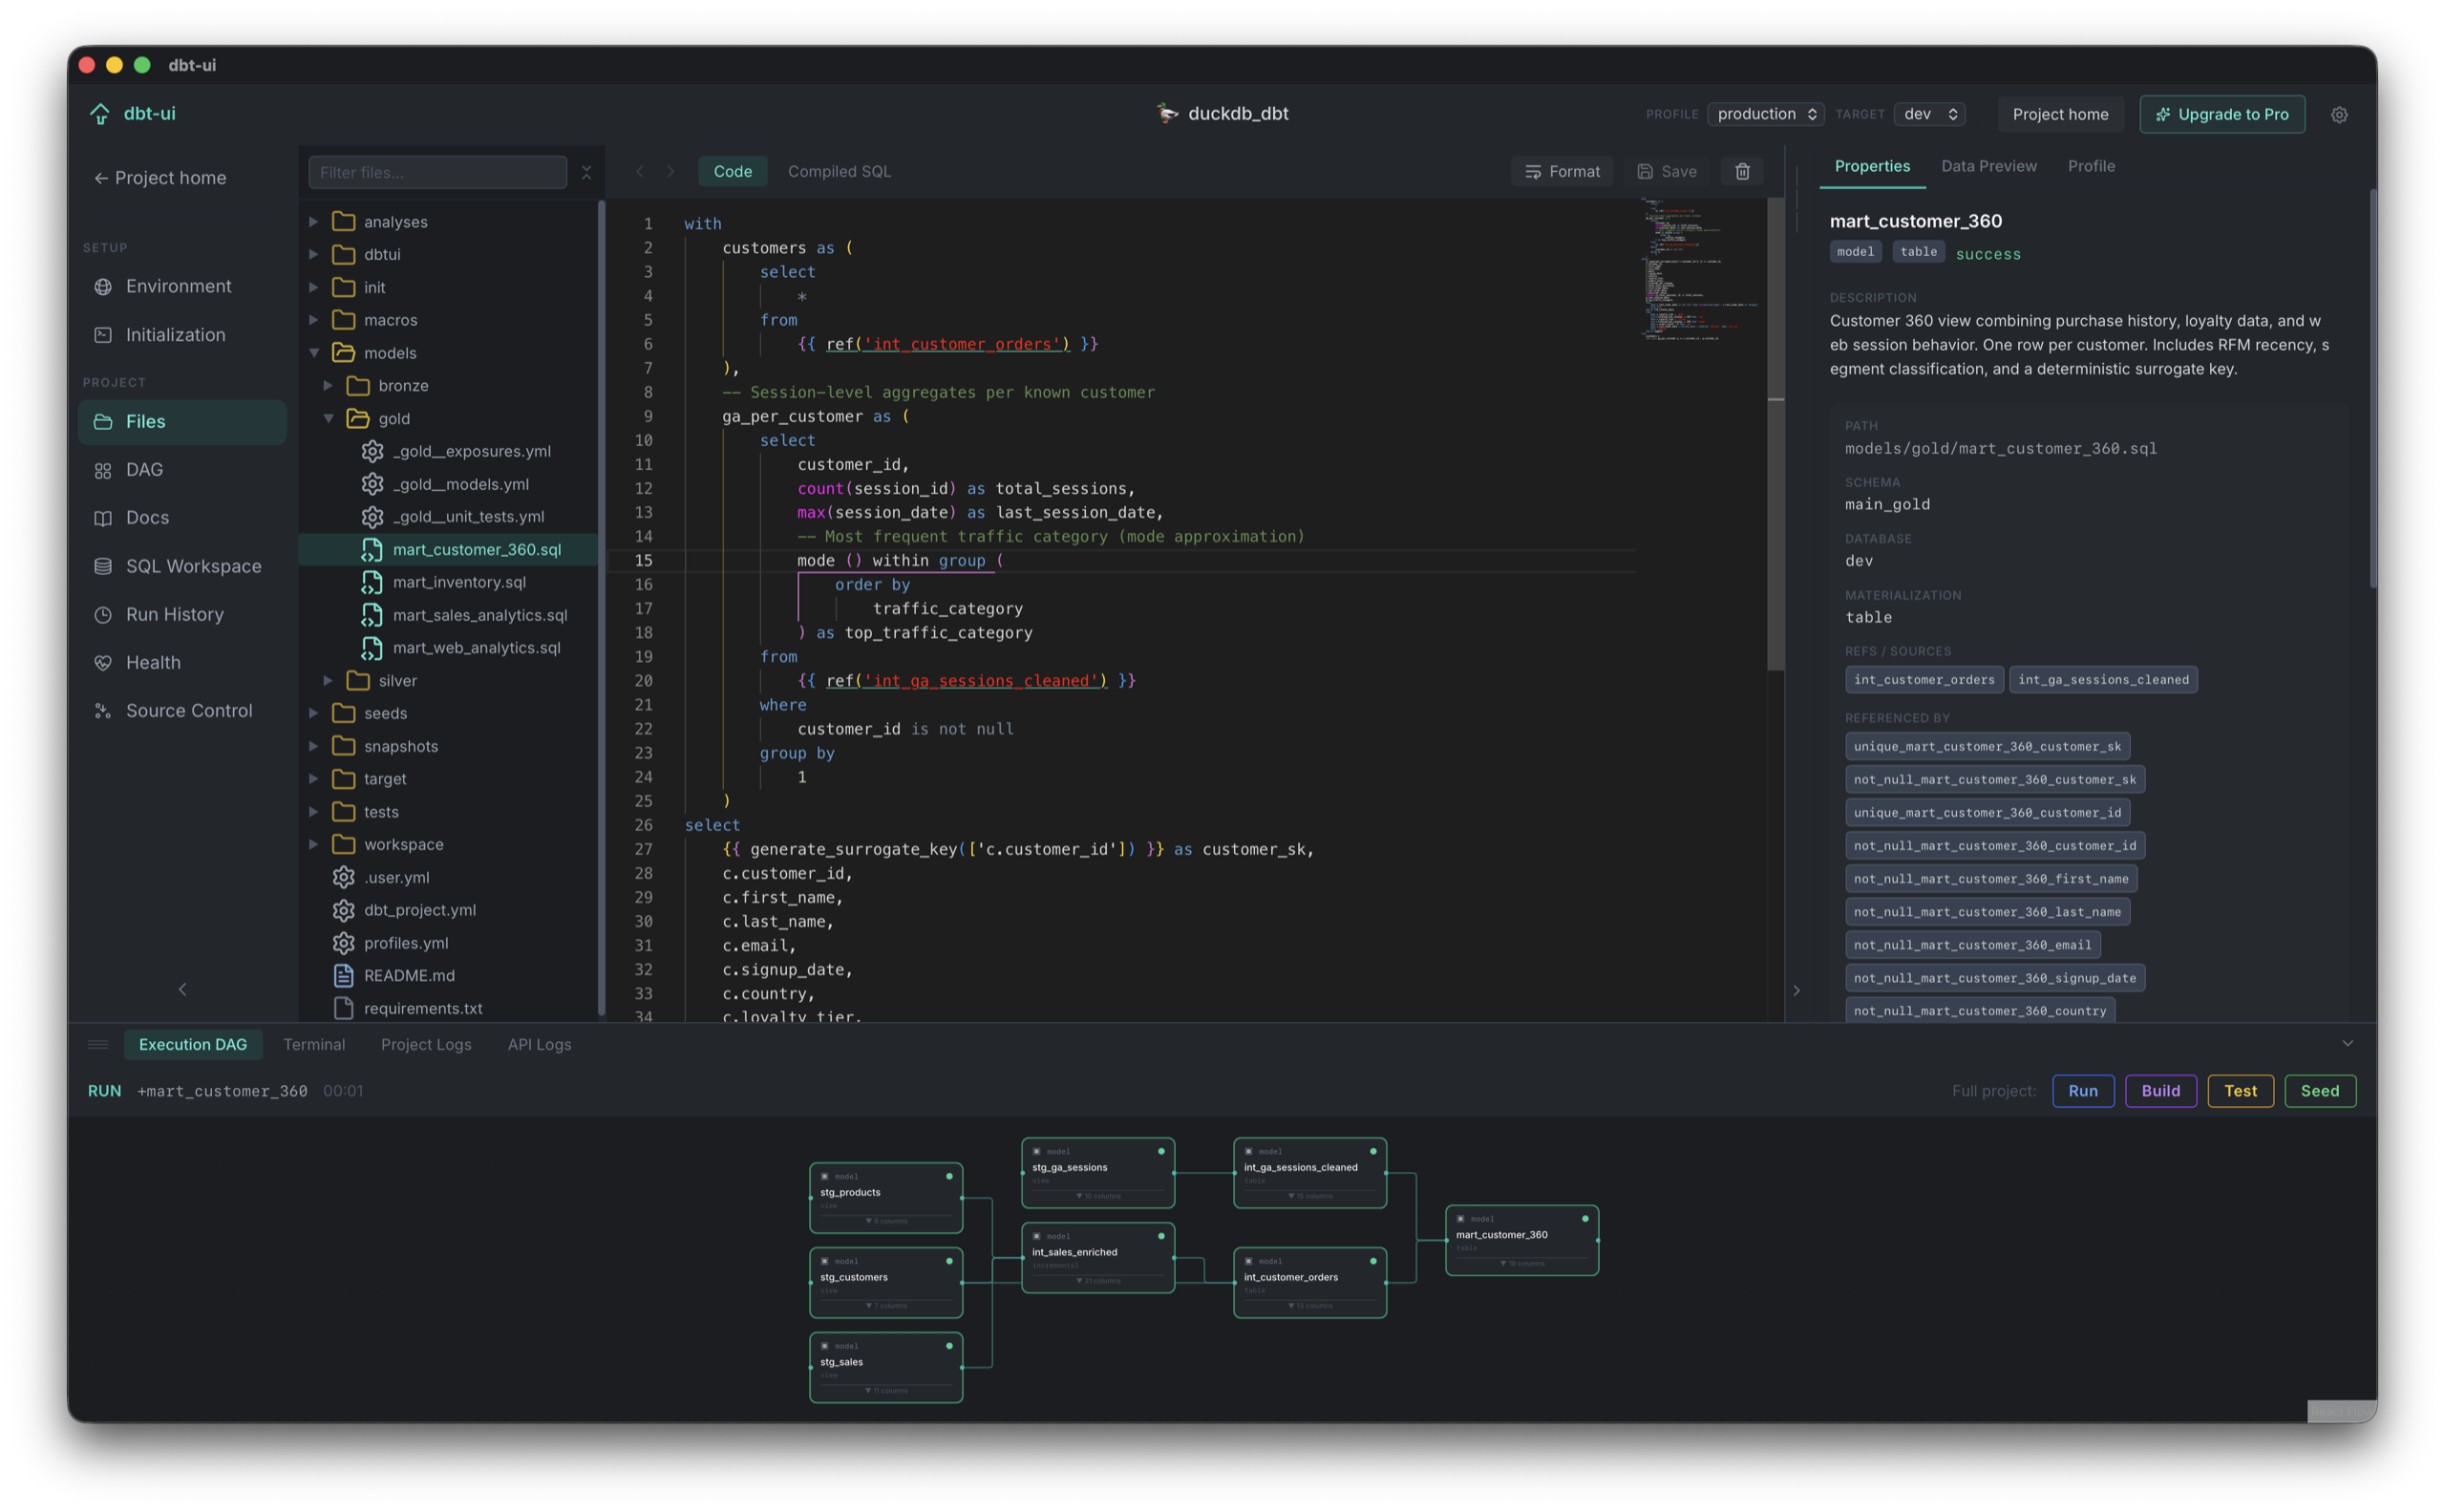Open the settings gear icon

[x=2339, y=114]
